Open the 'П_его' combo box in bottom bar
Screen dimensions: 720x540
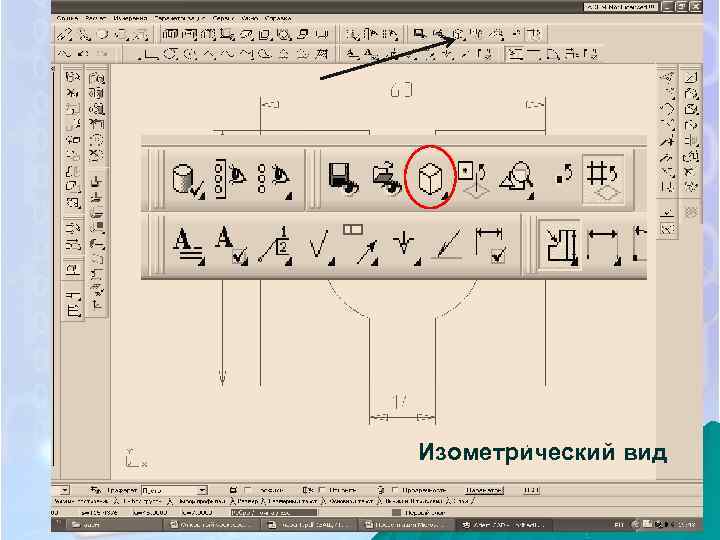174,490
